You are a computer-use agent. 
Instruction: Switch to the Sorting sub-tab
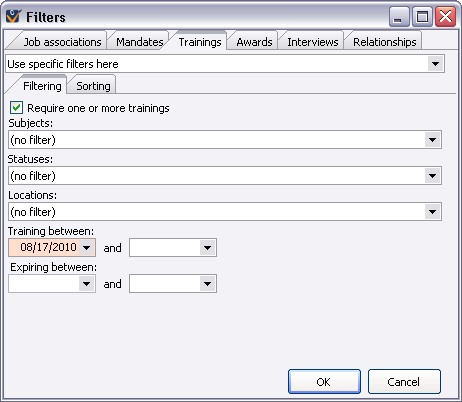pos(93,86)
